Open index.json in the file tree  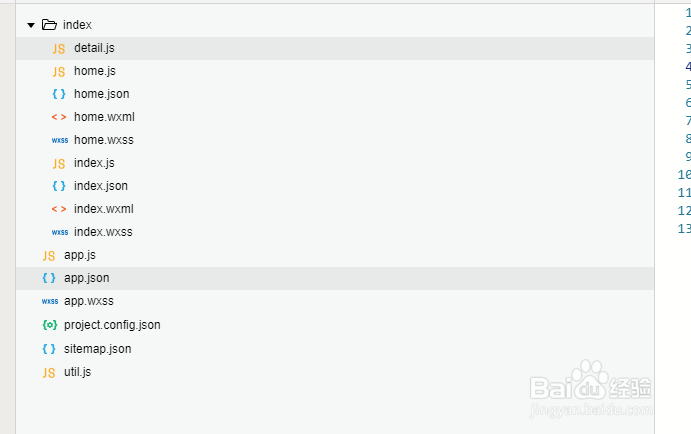pyautogui.click(x=100, y=186)
